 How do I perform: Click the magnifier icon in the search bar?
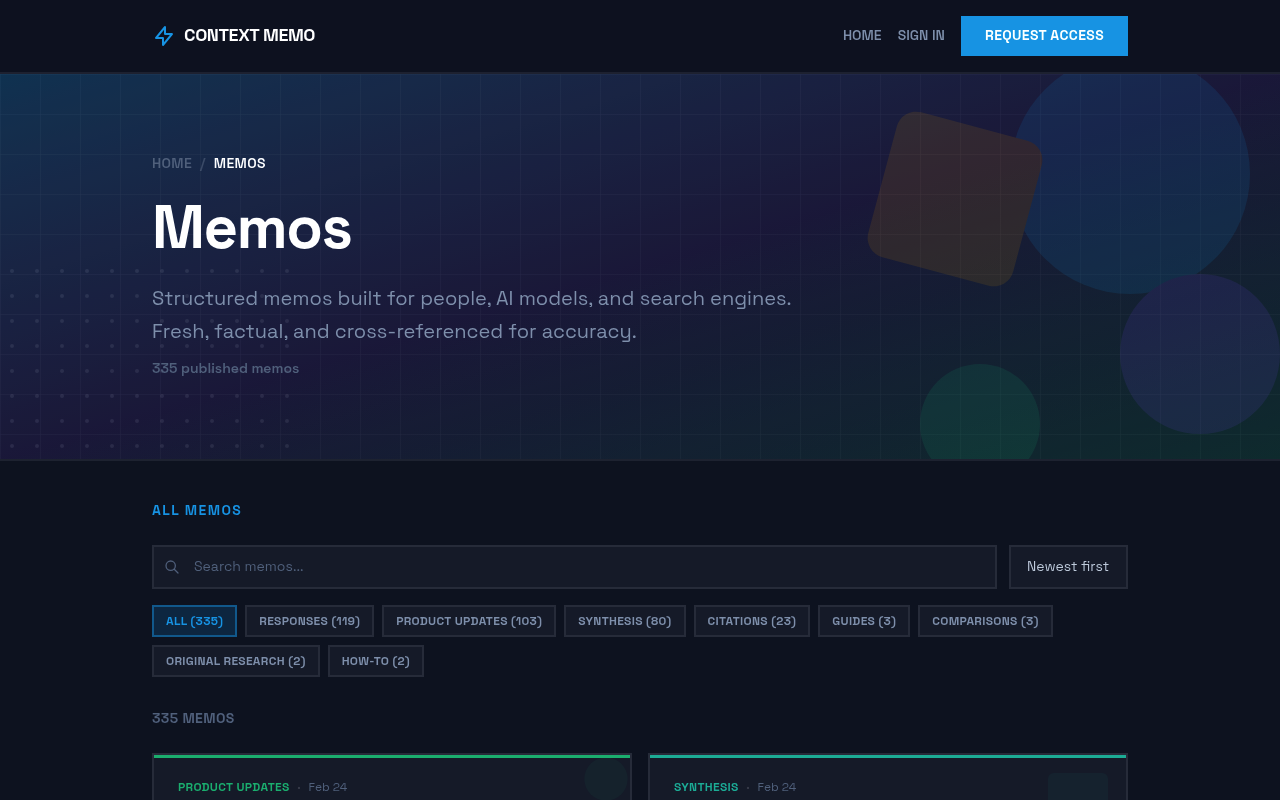171,566
